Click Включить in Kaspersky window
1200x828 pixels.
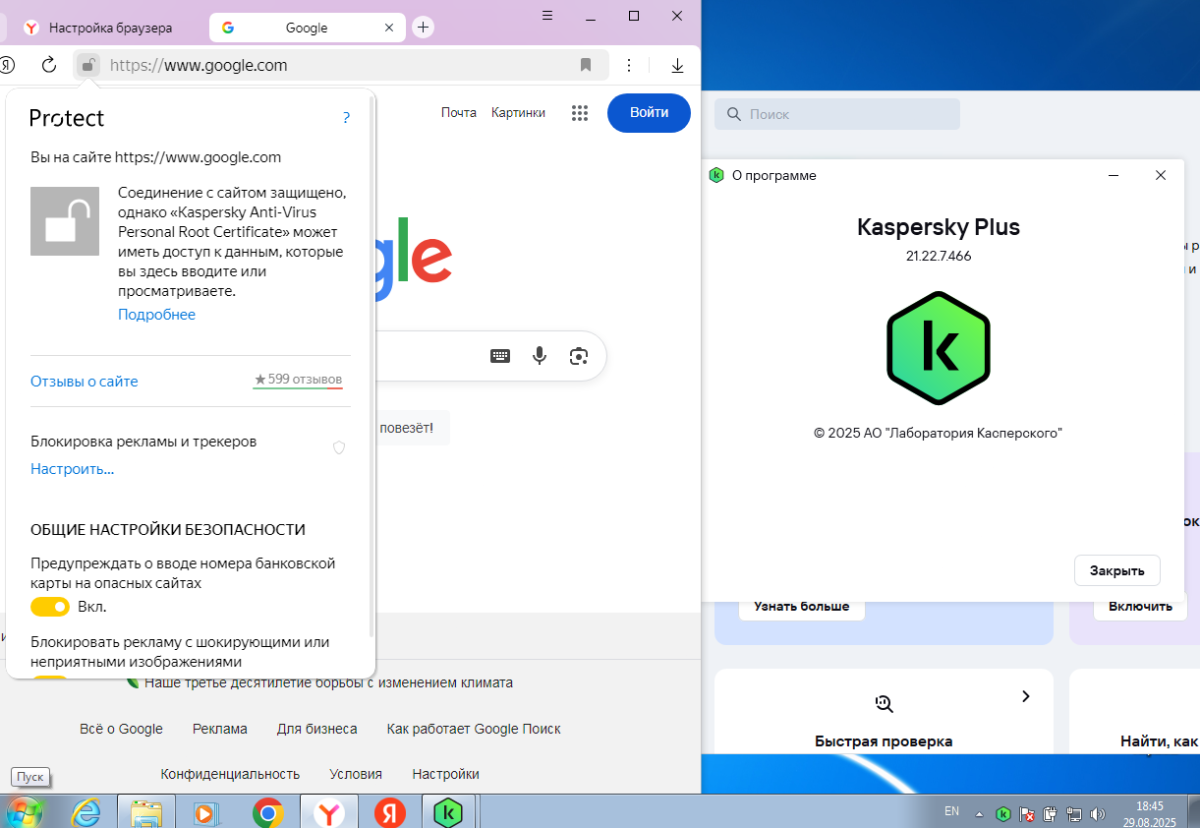tap(1140, 606)
